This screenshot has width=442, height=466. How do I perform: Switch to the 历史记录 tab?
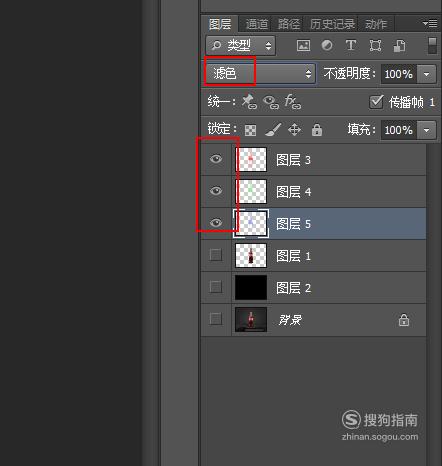pyautogui.click(x=332, y=24)
